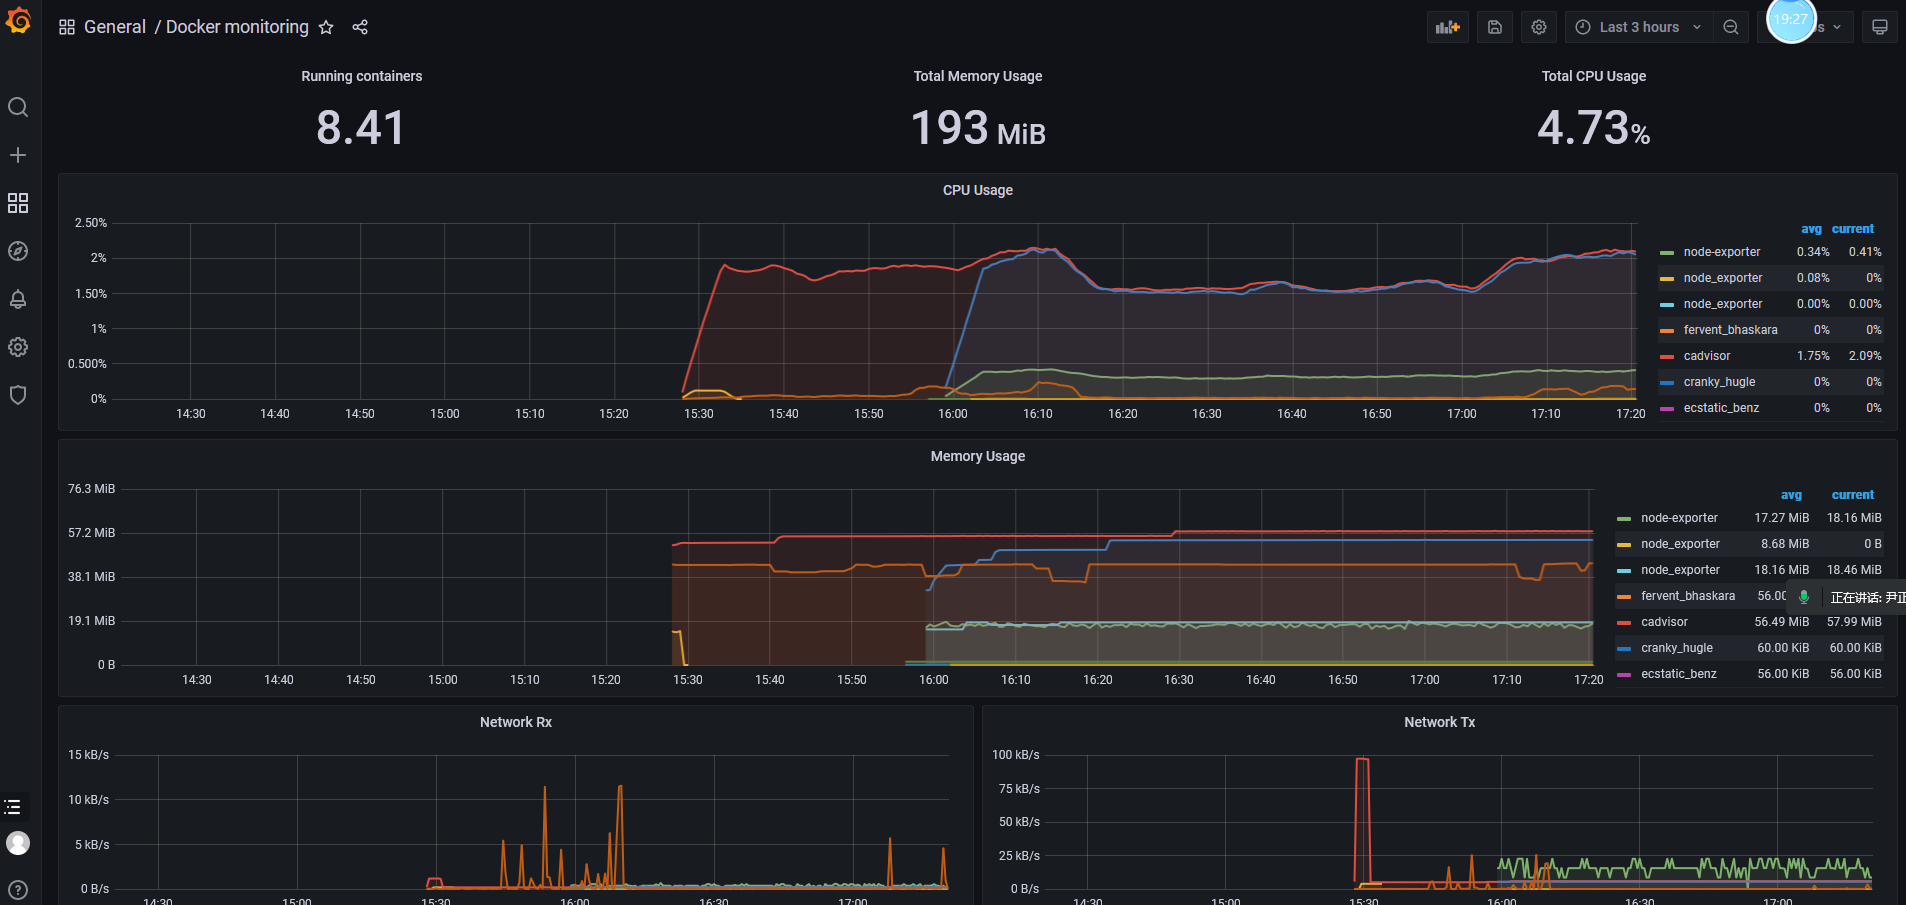This screenshot has width=1906, height=905.
Task: Open the Running containers panel title menu
Action: pyautogui.click(x=361, y=76)
